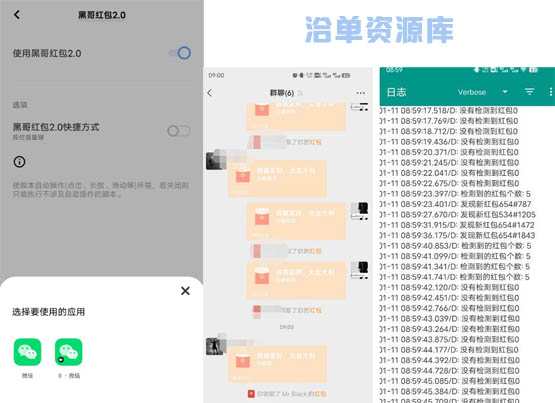The image size is (555, 403).
Task: Close the 选择要使用的应用 sheet
Action: (x=185, y=291)
